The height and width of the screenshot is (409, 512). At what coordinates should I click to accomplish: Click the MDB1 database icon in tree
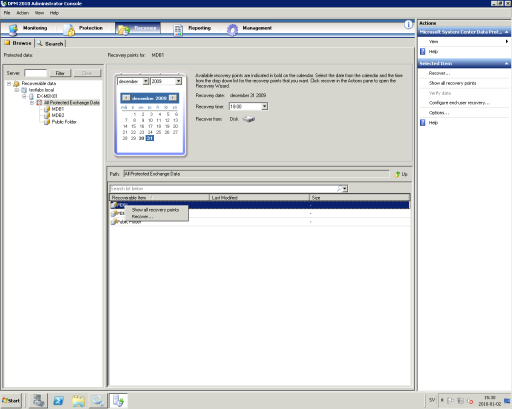pyautogui.click(x=47, y=109)
